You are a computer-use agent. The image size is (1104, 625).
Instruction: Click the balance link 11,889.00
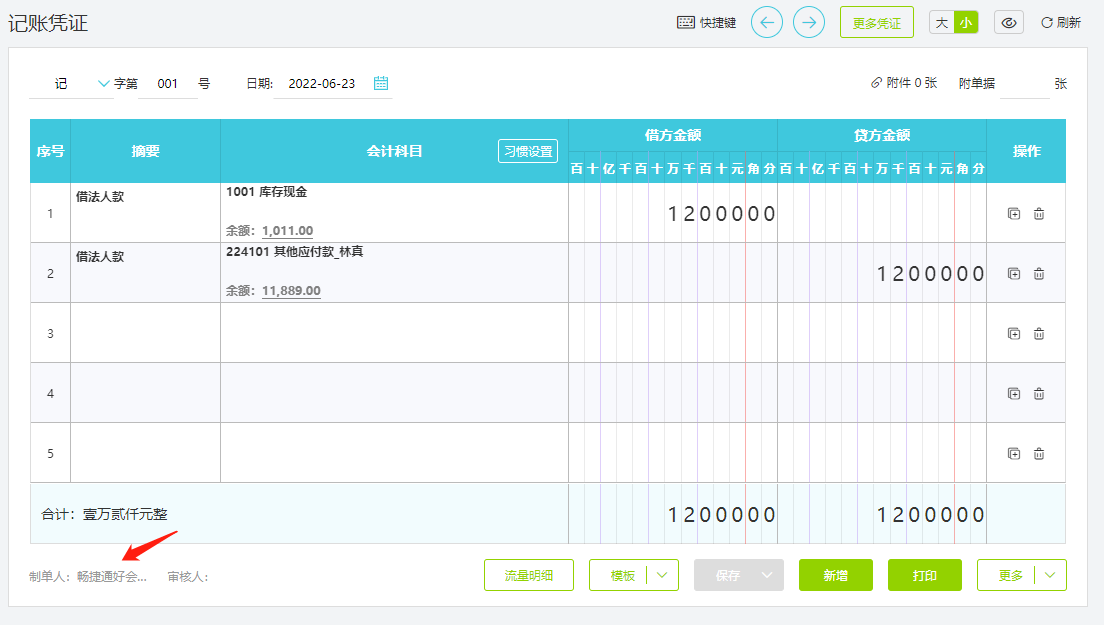[291, 290]
